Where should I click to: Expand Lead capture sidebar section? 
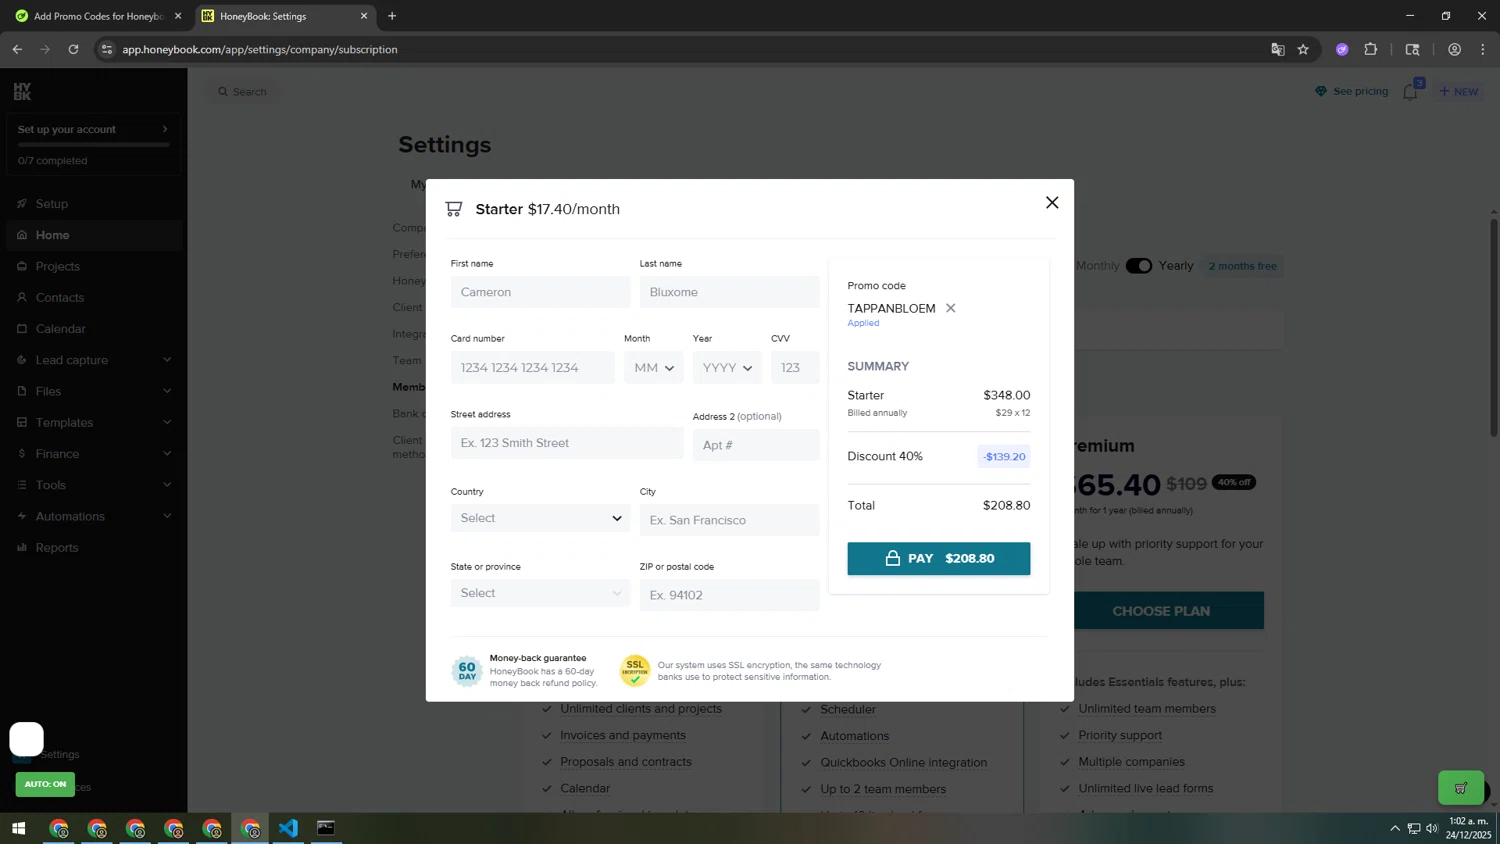[93, 360]
